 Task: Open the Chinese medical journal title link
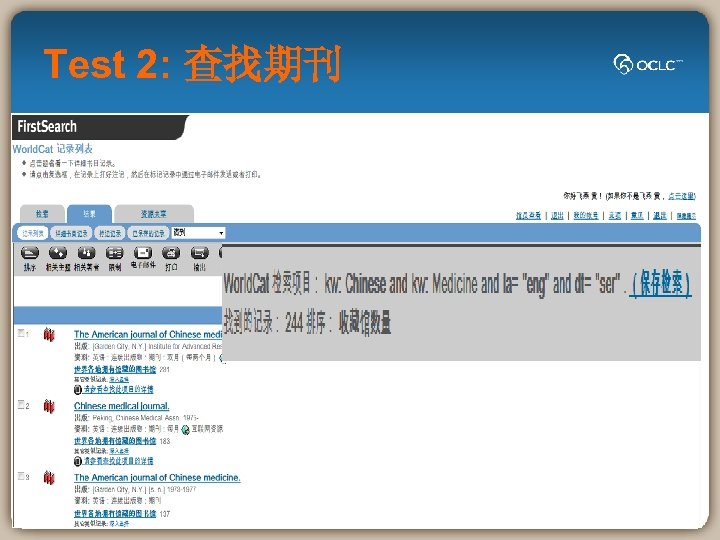pyautogui.click(x=122, y=406)
